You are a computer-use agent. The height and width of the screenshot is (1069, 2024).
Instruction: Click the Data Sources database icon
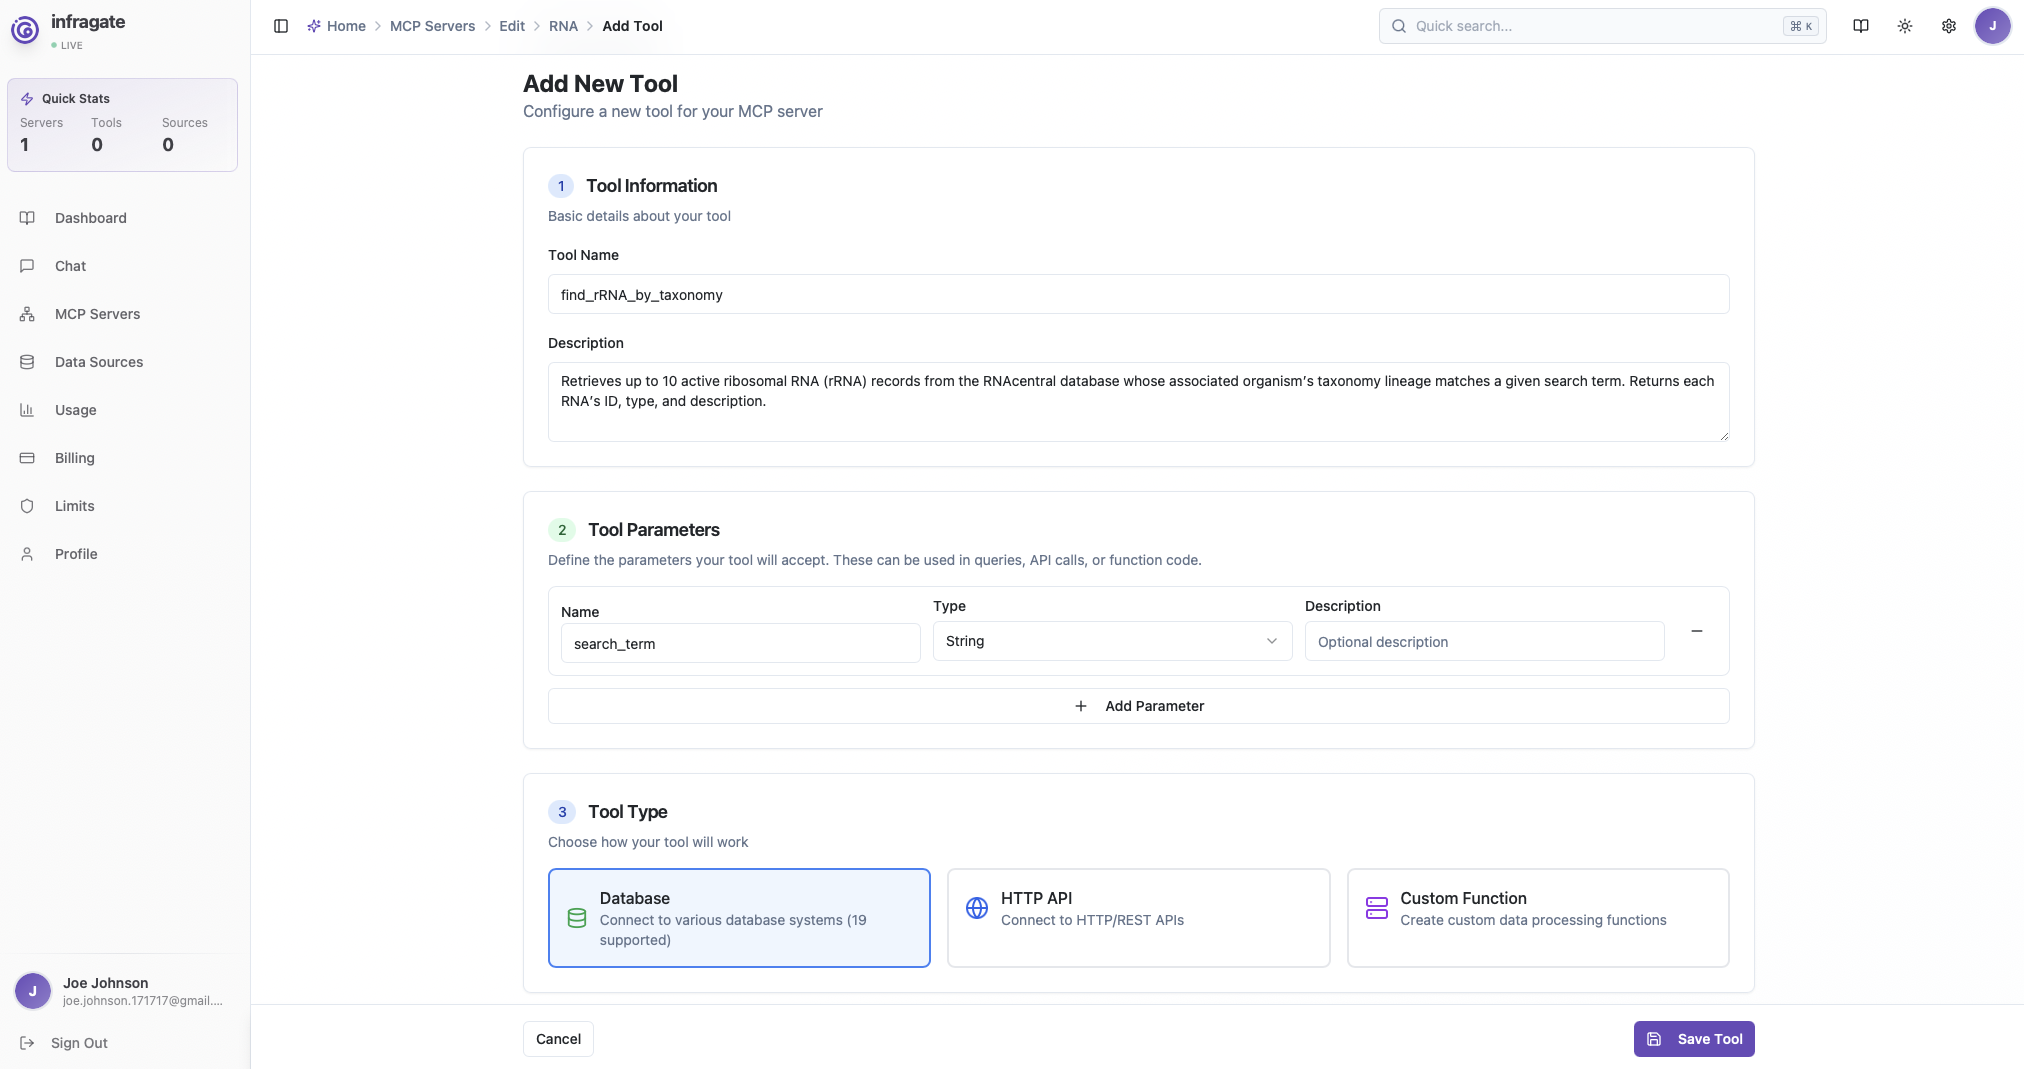tap(27, 362)
